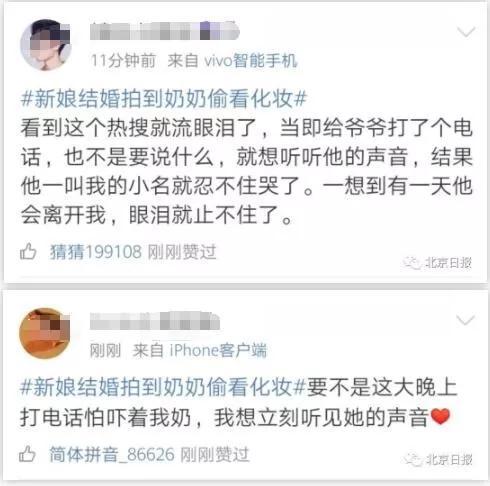Tap the thumbs-up icon beside 简体拼音_86626
Viewport: 490px width, 486px height.
tap(27, 454)
